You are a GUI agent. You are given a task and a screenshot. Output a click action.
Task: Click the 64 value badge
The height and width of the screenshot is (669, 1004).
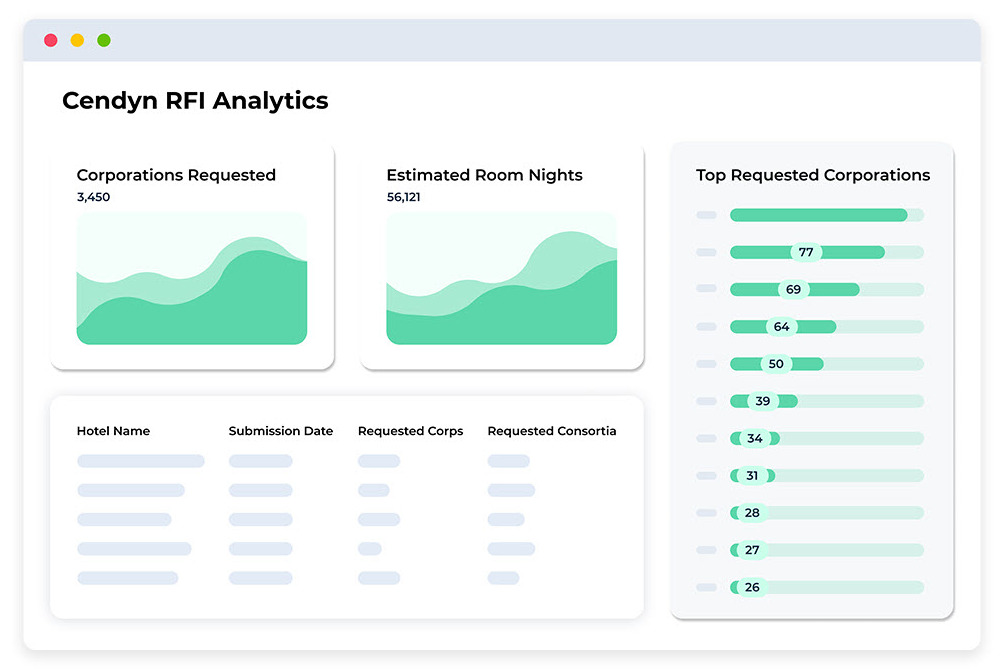[781, 327]
